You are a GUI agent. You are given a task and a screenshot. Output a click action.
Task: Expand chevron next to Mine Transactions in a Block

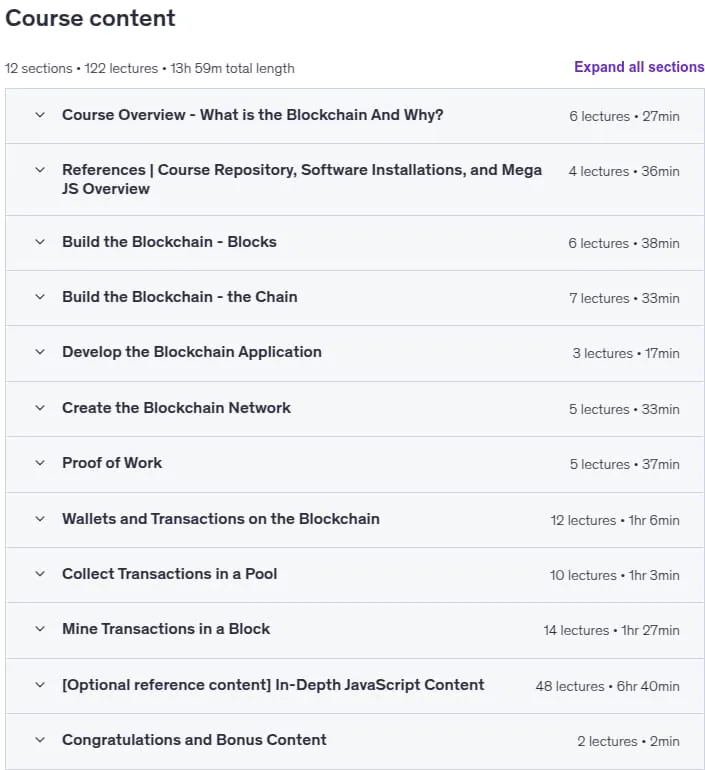click(x=40, y=629)
